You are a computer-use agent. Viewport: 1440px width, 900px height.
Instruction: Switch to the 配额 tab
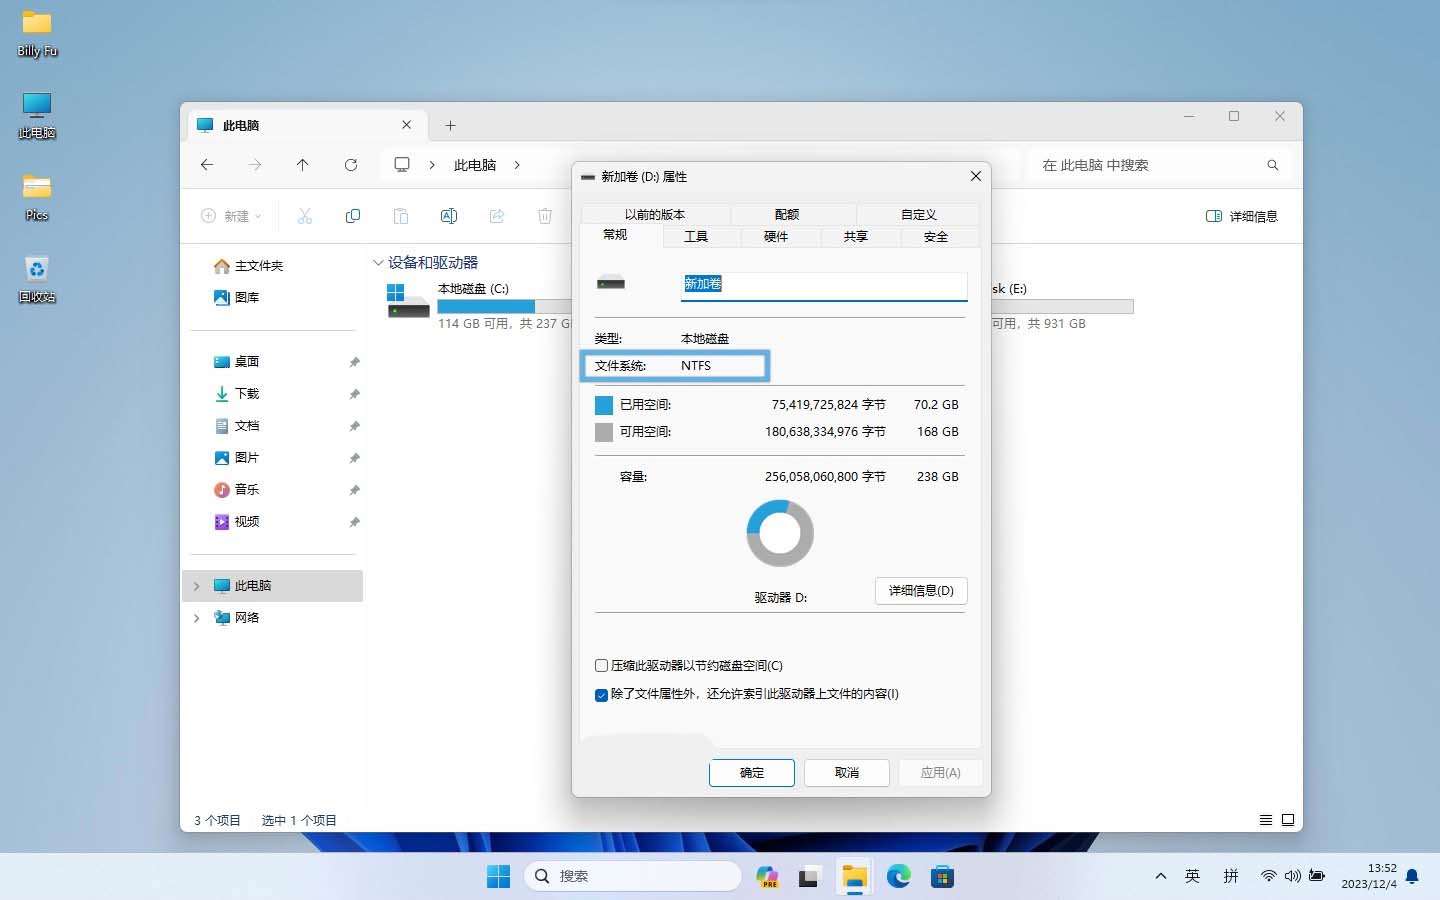pos(787,214)
